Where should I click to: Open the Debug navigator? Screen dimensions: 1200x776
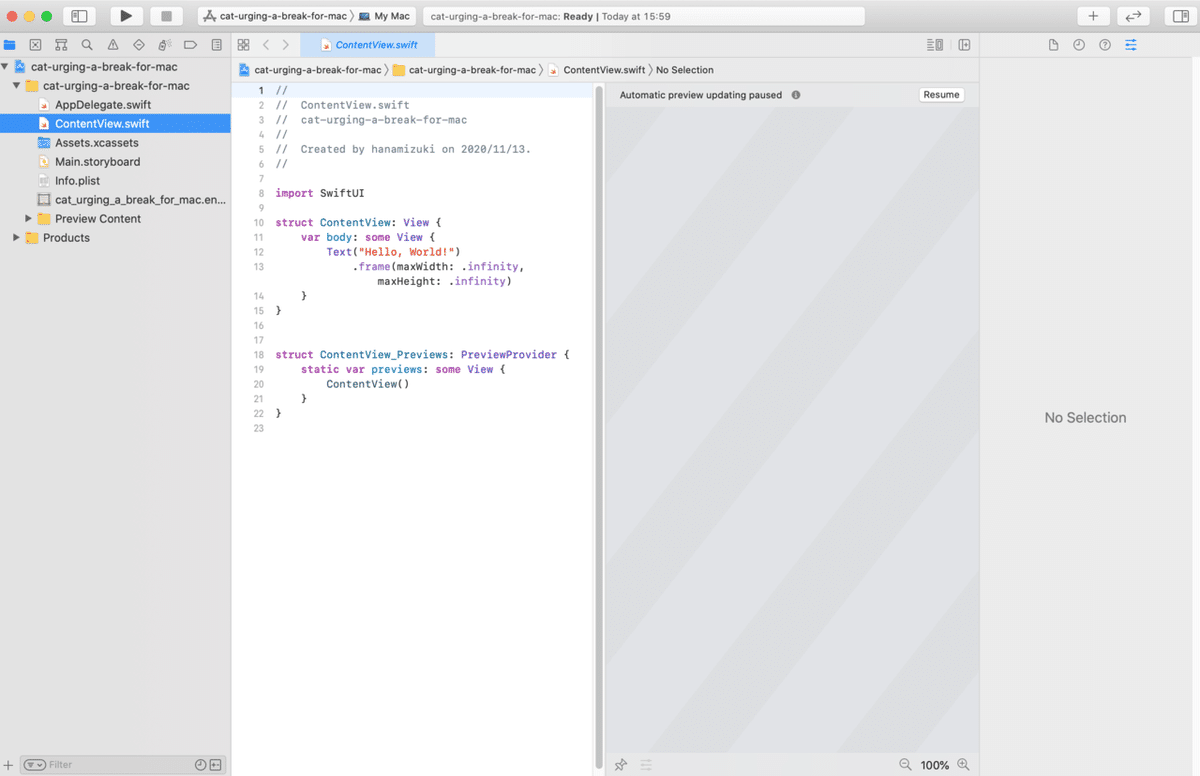[164, 45]
